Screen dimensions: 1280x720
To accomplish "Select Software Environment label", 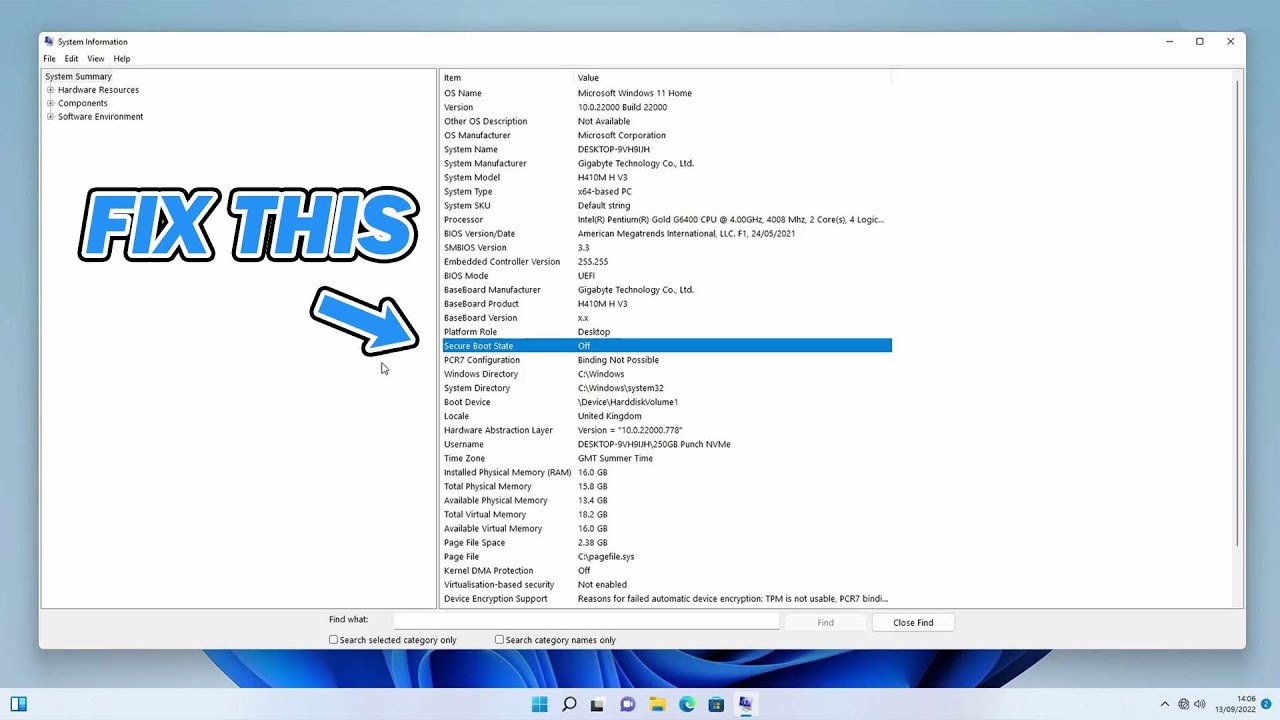I will 100,117.
